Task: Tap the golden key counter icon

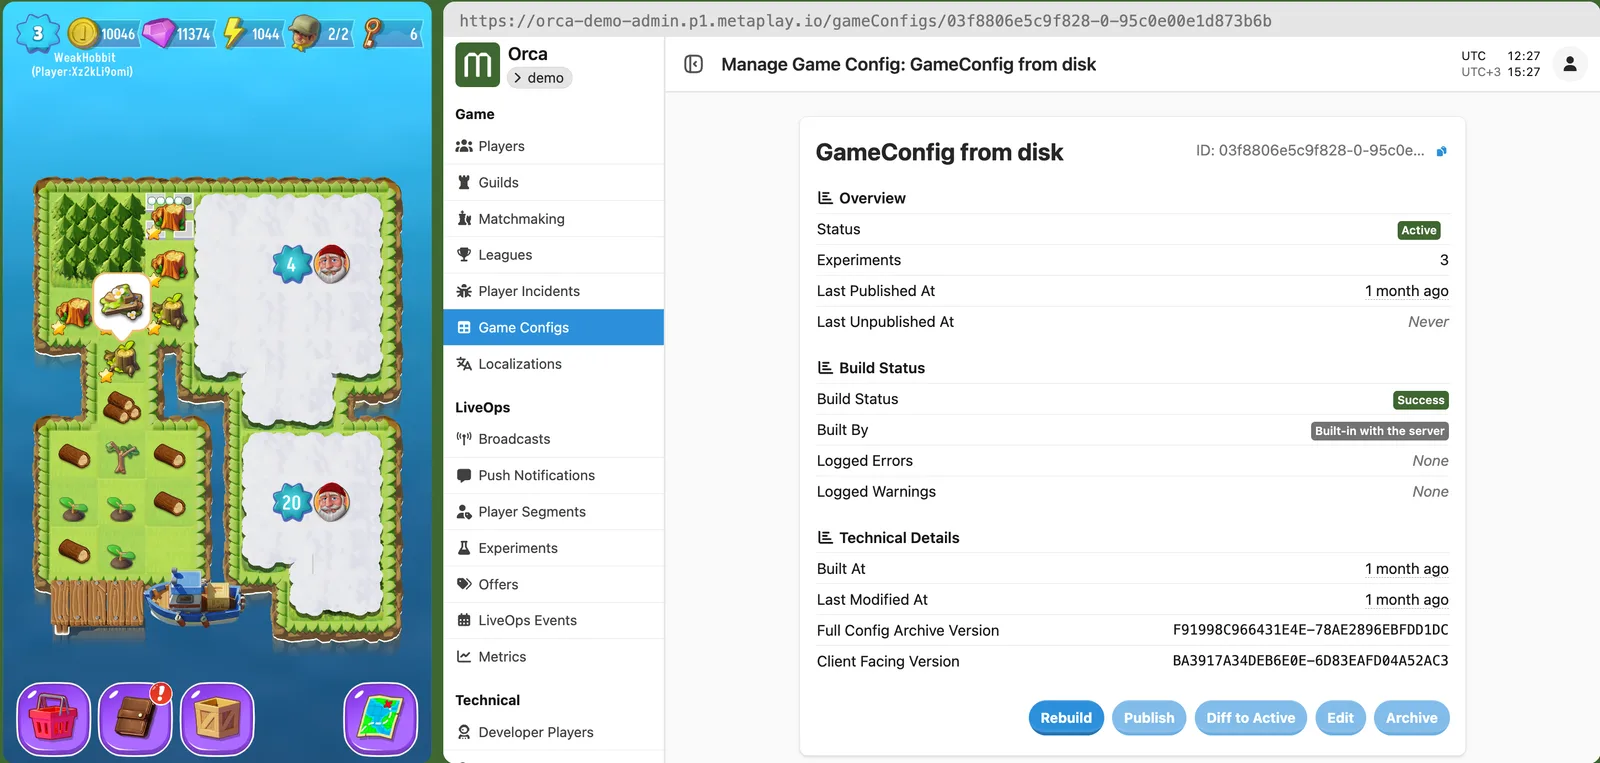Action: (373, 33)
